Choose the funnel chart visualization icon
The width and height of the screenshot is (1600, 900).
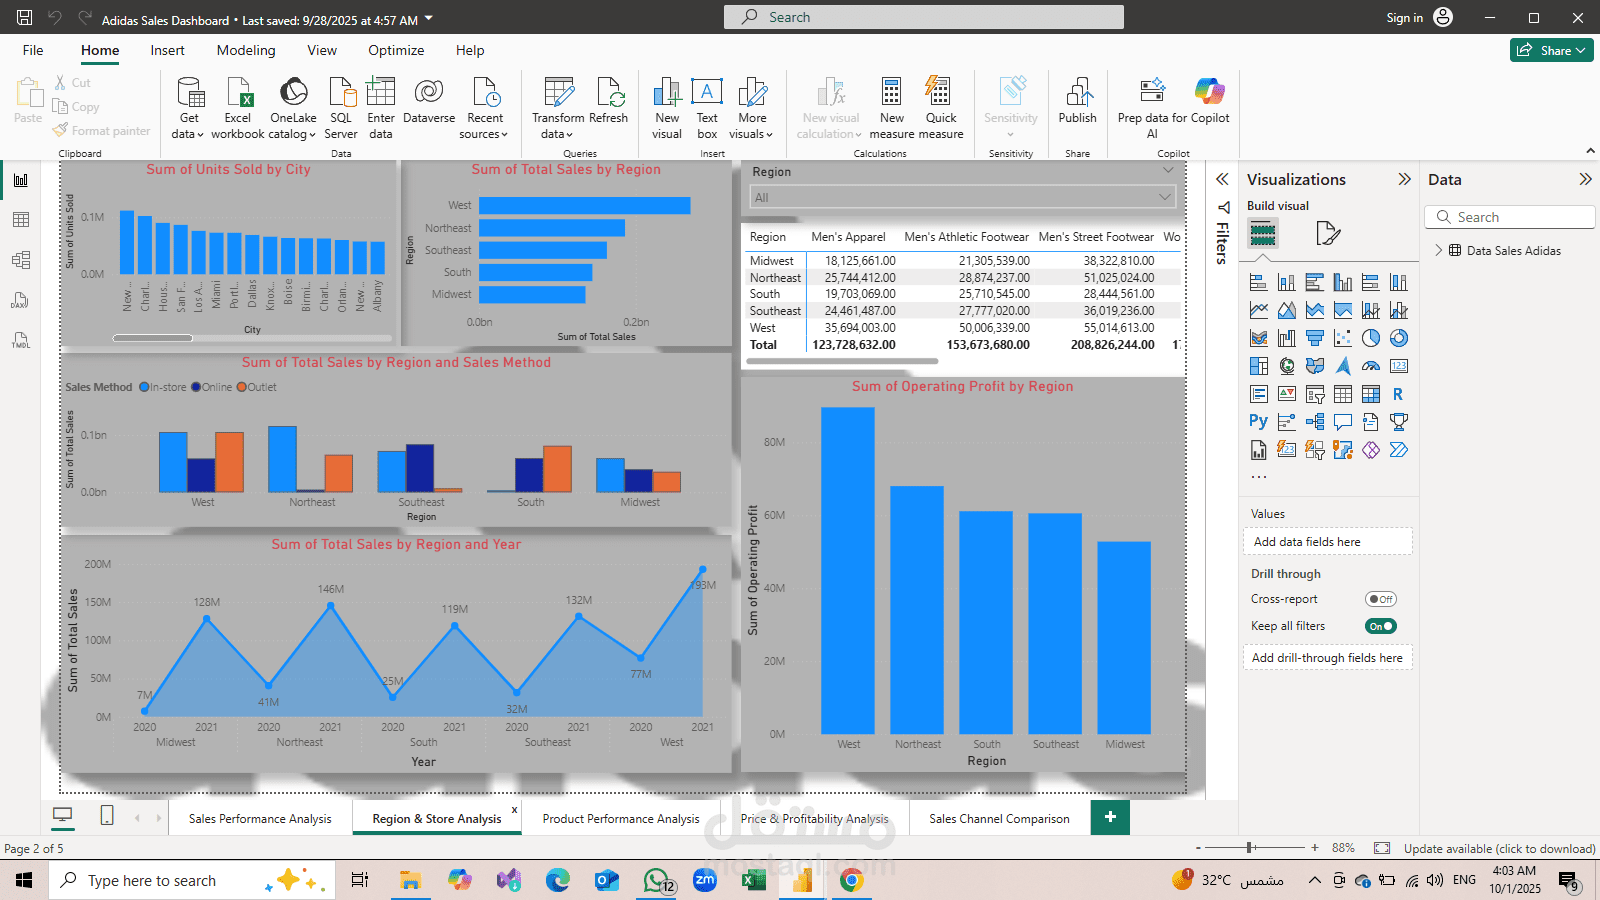coord(1315,339)
